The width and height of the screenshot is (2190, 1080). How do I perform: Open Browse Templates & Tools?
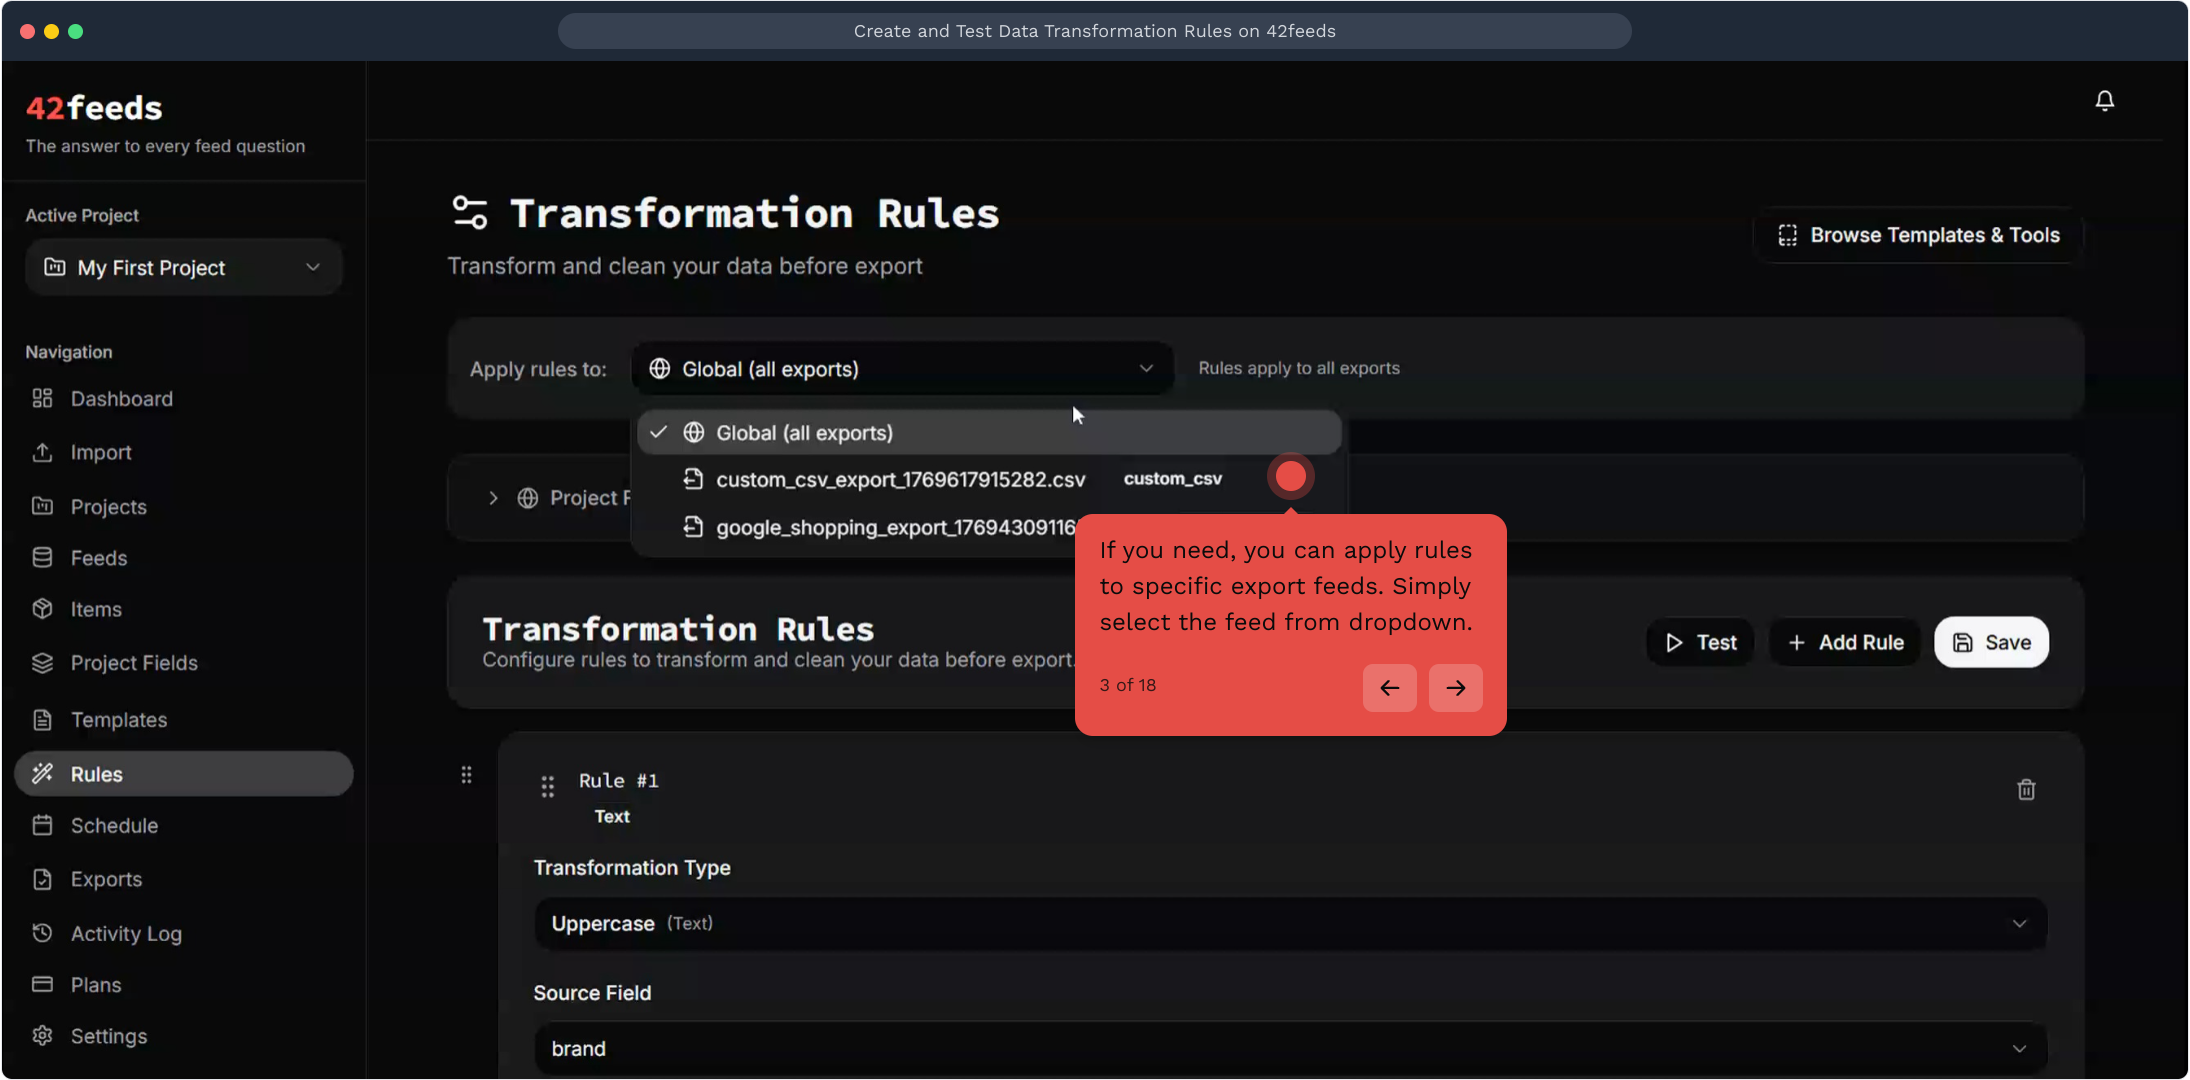pyautogui.click(x=1918, y=235)
